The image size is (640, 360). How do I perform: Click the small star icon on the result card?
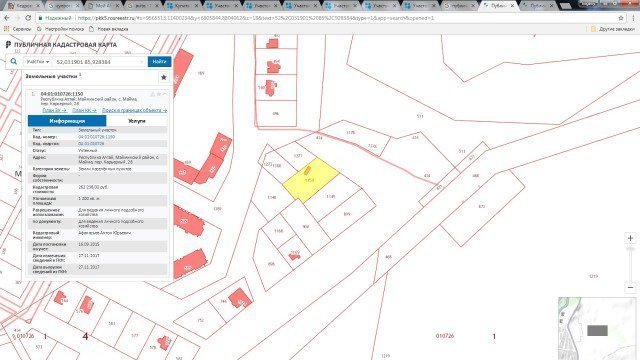coord(159,94)
